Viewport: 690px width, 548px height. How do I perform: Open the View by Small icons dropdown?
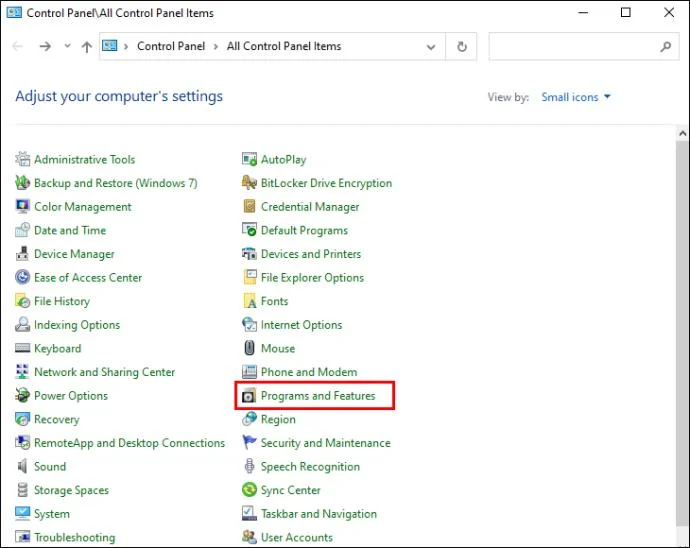click(576, 97)
